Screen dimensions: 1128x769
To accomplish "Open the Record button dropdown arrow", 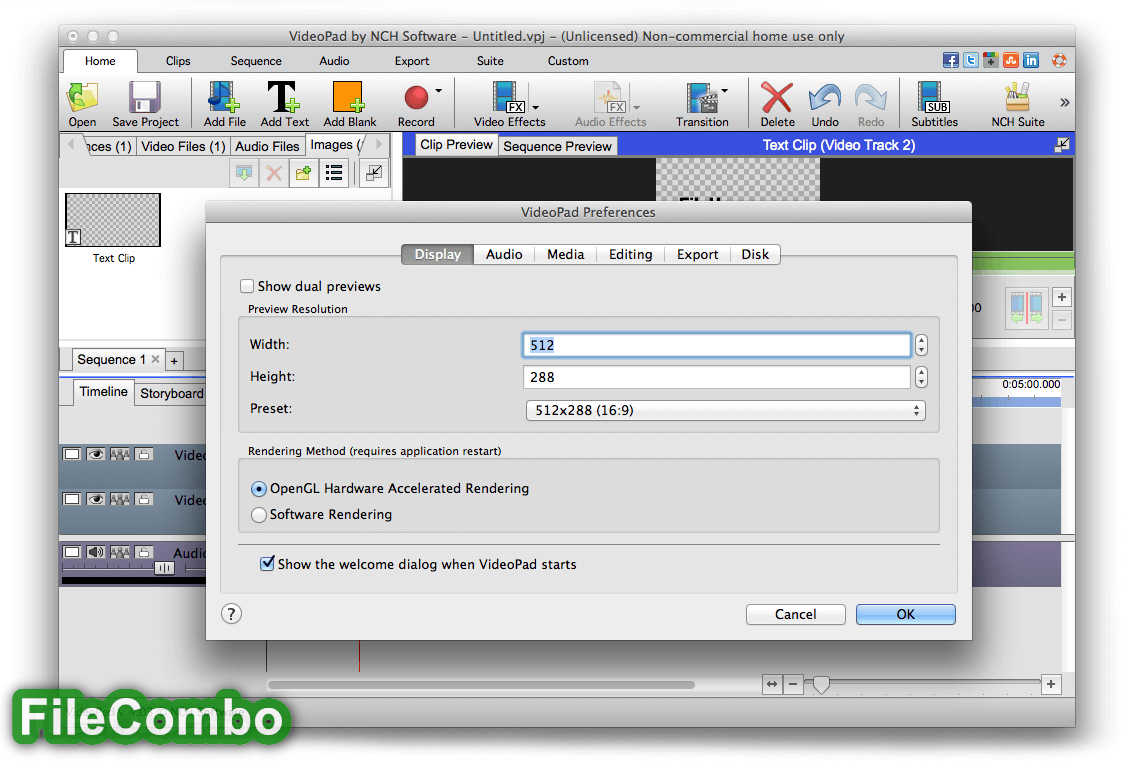I will pyautogui.click(x=438, y=92).
